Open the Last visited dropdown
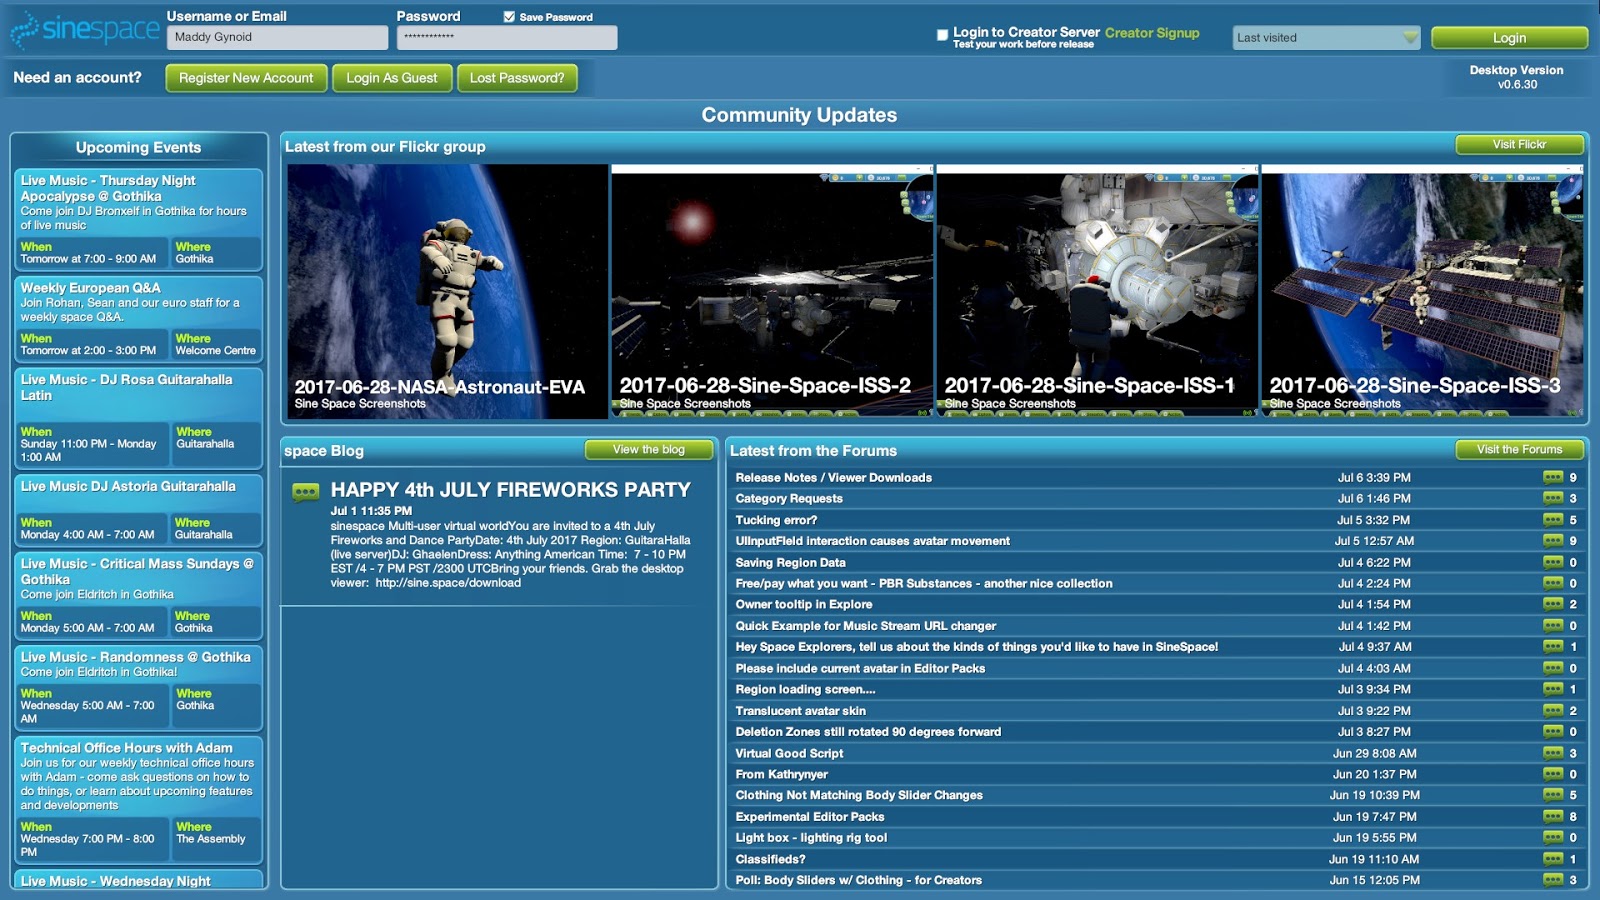The height and width of the screenshot is (900, 1600). pos(1326,36)
